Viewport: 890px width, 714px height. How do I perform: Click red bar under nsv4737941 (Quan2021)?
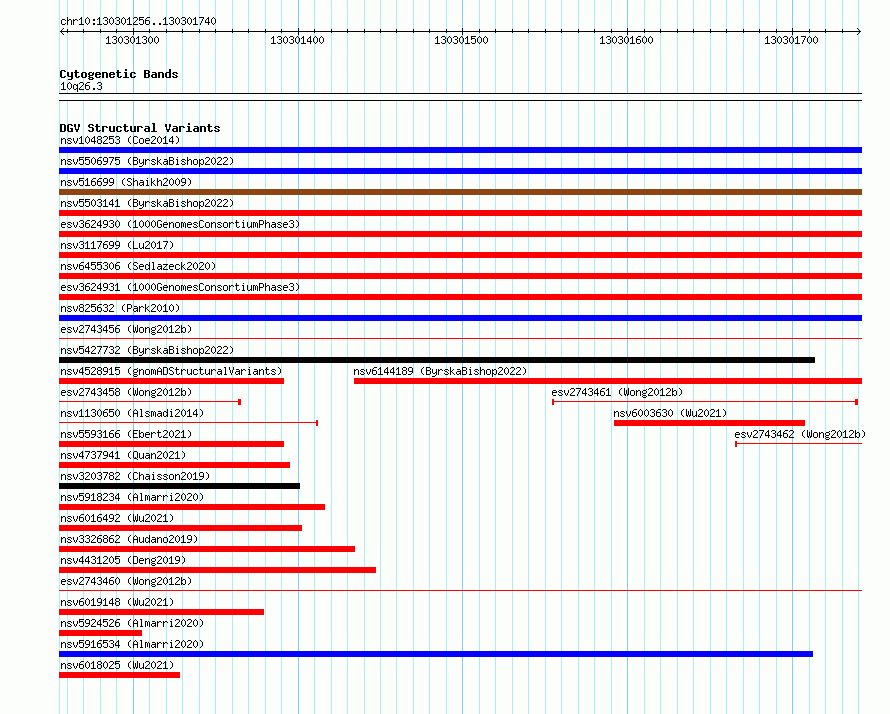174,465
